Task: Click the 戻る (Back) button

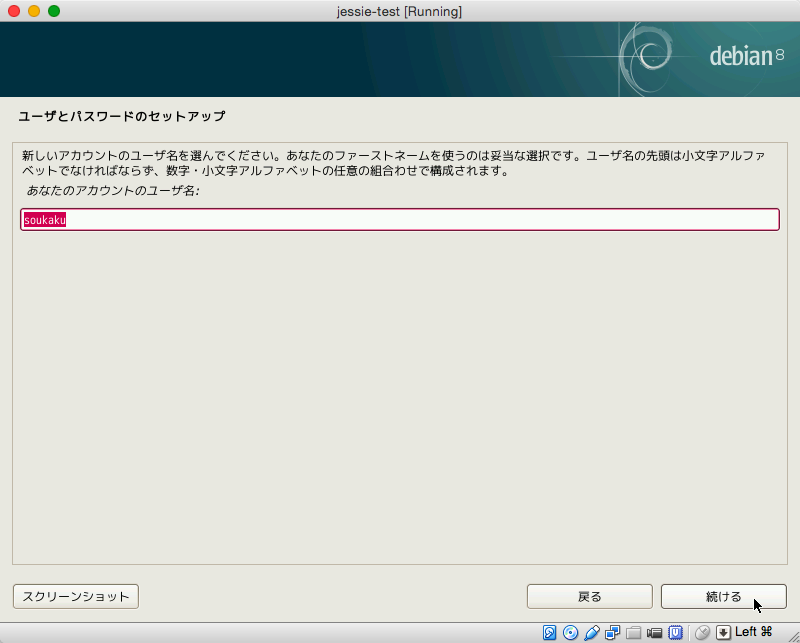Action: pyautogui.click(x=590, y=597)
